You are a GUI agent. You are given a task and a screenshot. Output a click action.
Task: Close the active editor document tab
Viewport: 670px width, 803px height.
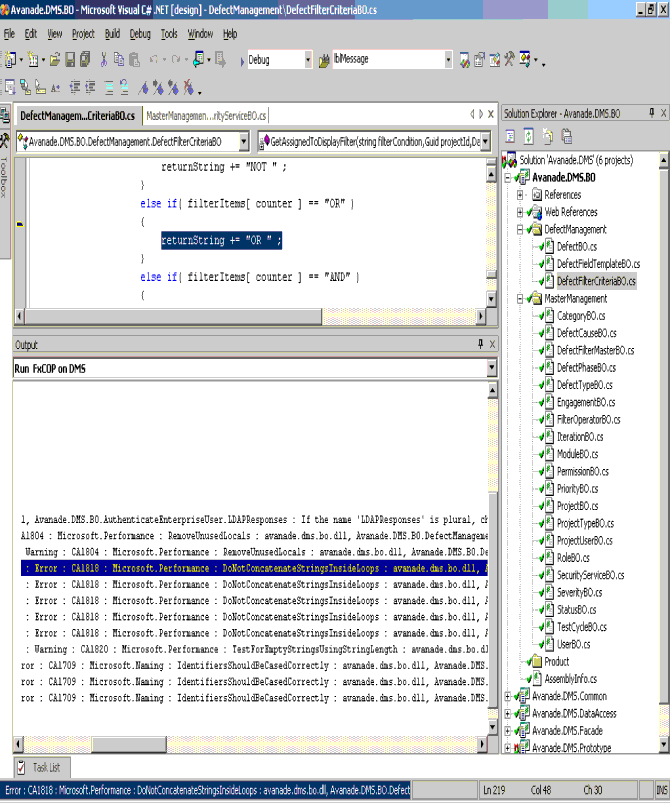pos(491,114)
